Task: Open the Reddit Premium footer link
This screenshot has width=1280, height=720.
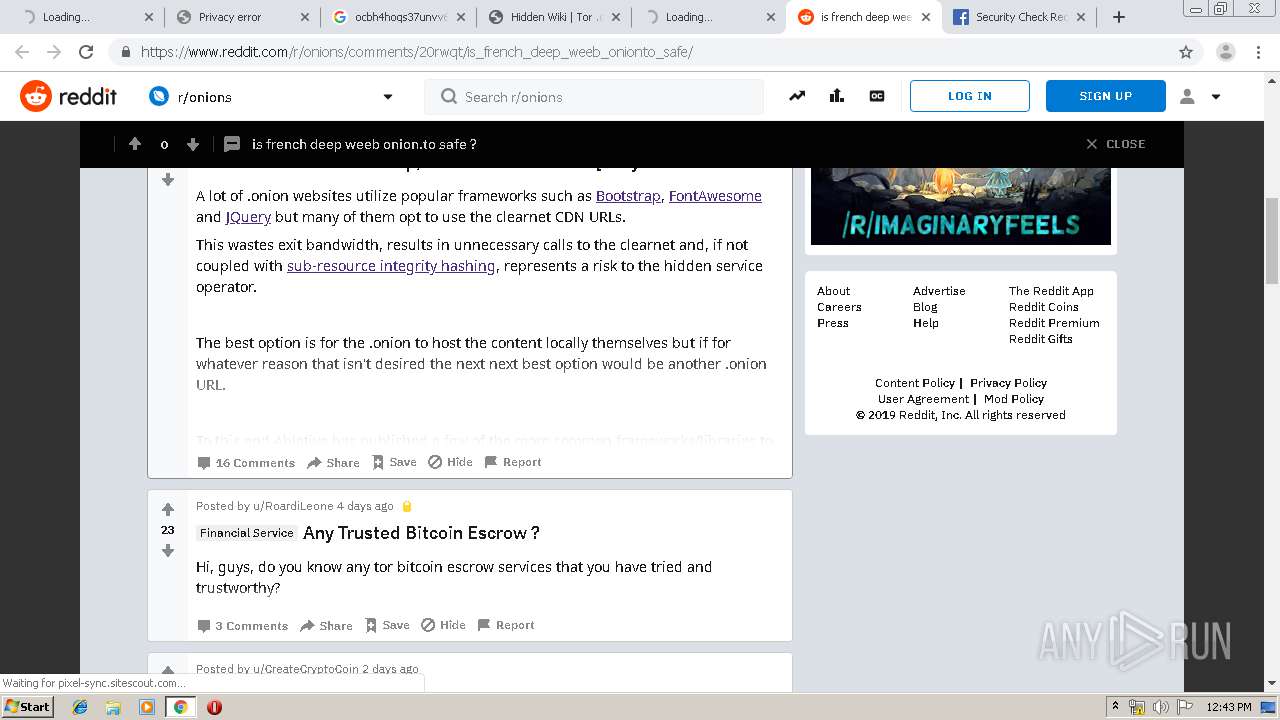Action: 1054,323
